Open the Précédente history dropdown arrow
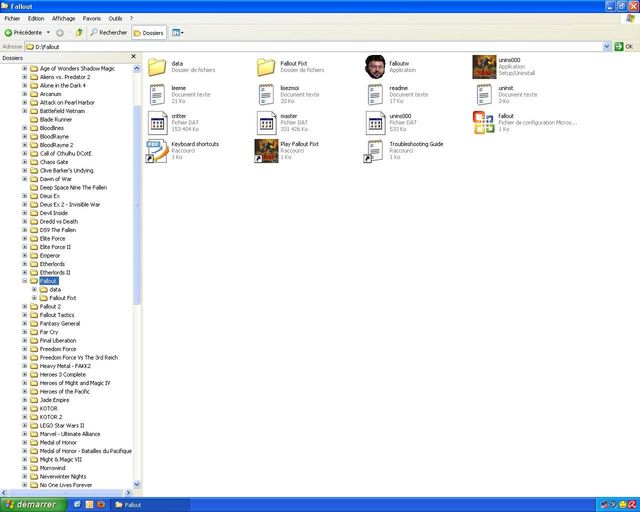The image size is (640, 512). point(48,33)
